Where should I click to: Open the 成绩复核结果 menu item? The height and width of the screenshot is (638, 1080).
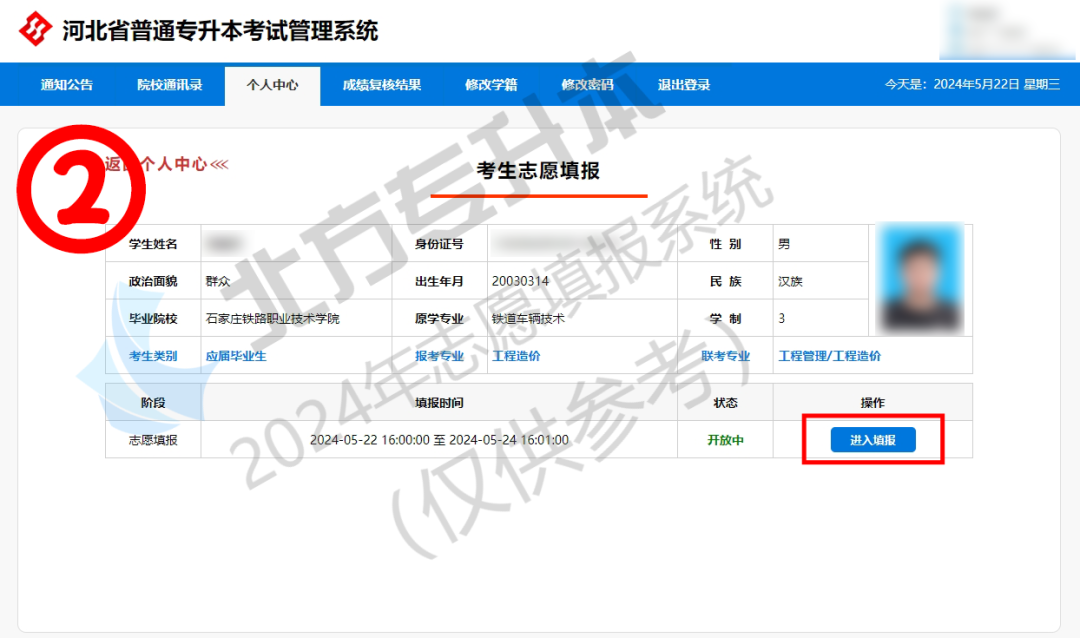382,85
